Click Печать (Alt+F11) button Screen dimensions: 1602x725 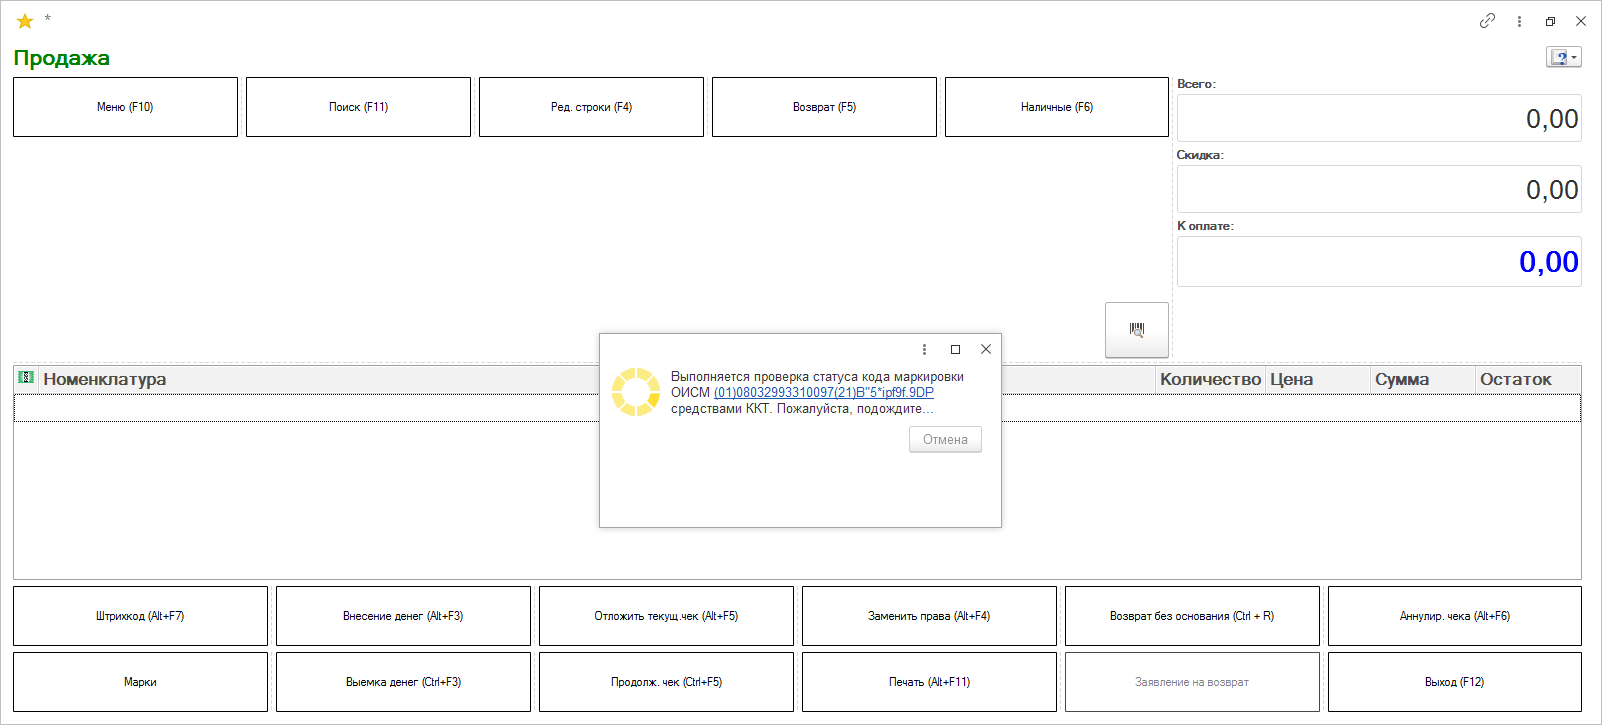(x=929, y=682)
